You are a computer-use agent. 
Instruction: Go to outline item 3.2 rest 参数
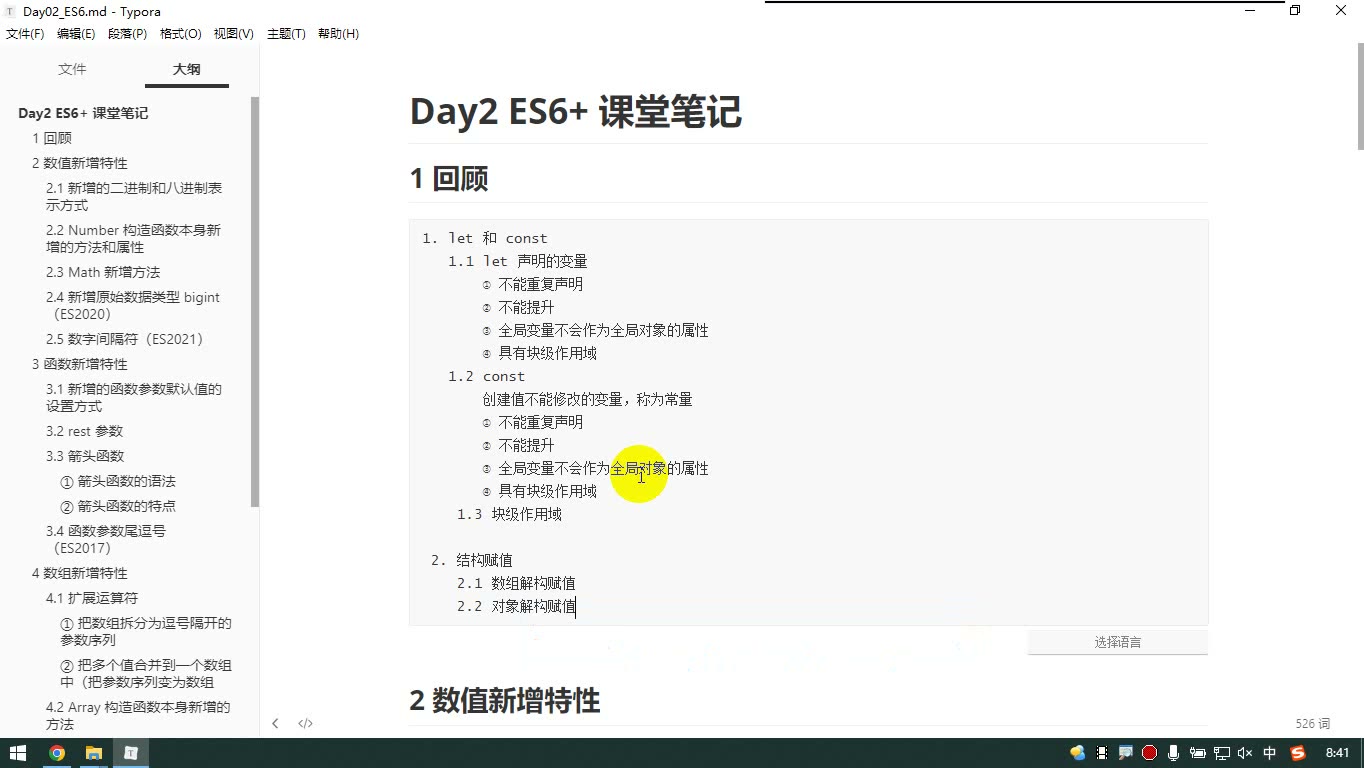click(x=85, y=431)
